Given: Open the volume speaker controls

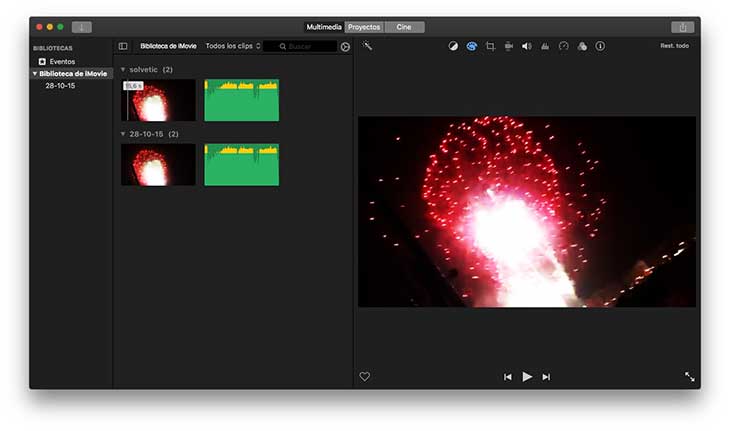Looking at the screenshot, I should tap(527, 46).
